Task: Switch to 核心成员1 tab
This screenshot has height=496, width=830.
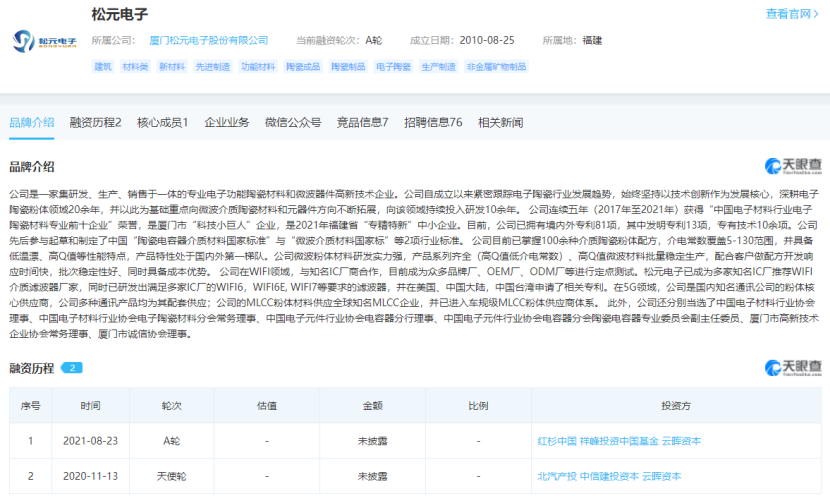Action: (x=163, y=122)
